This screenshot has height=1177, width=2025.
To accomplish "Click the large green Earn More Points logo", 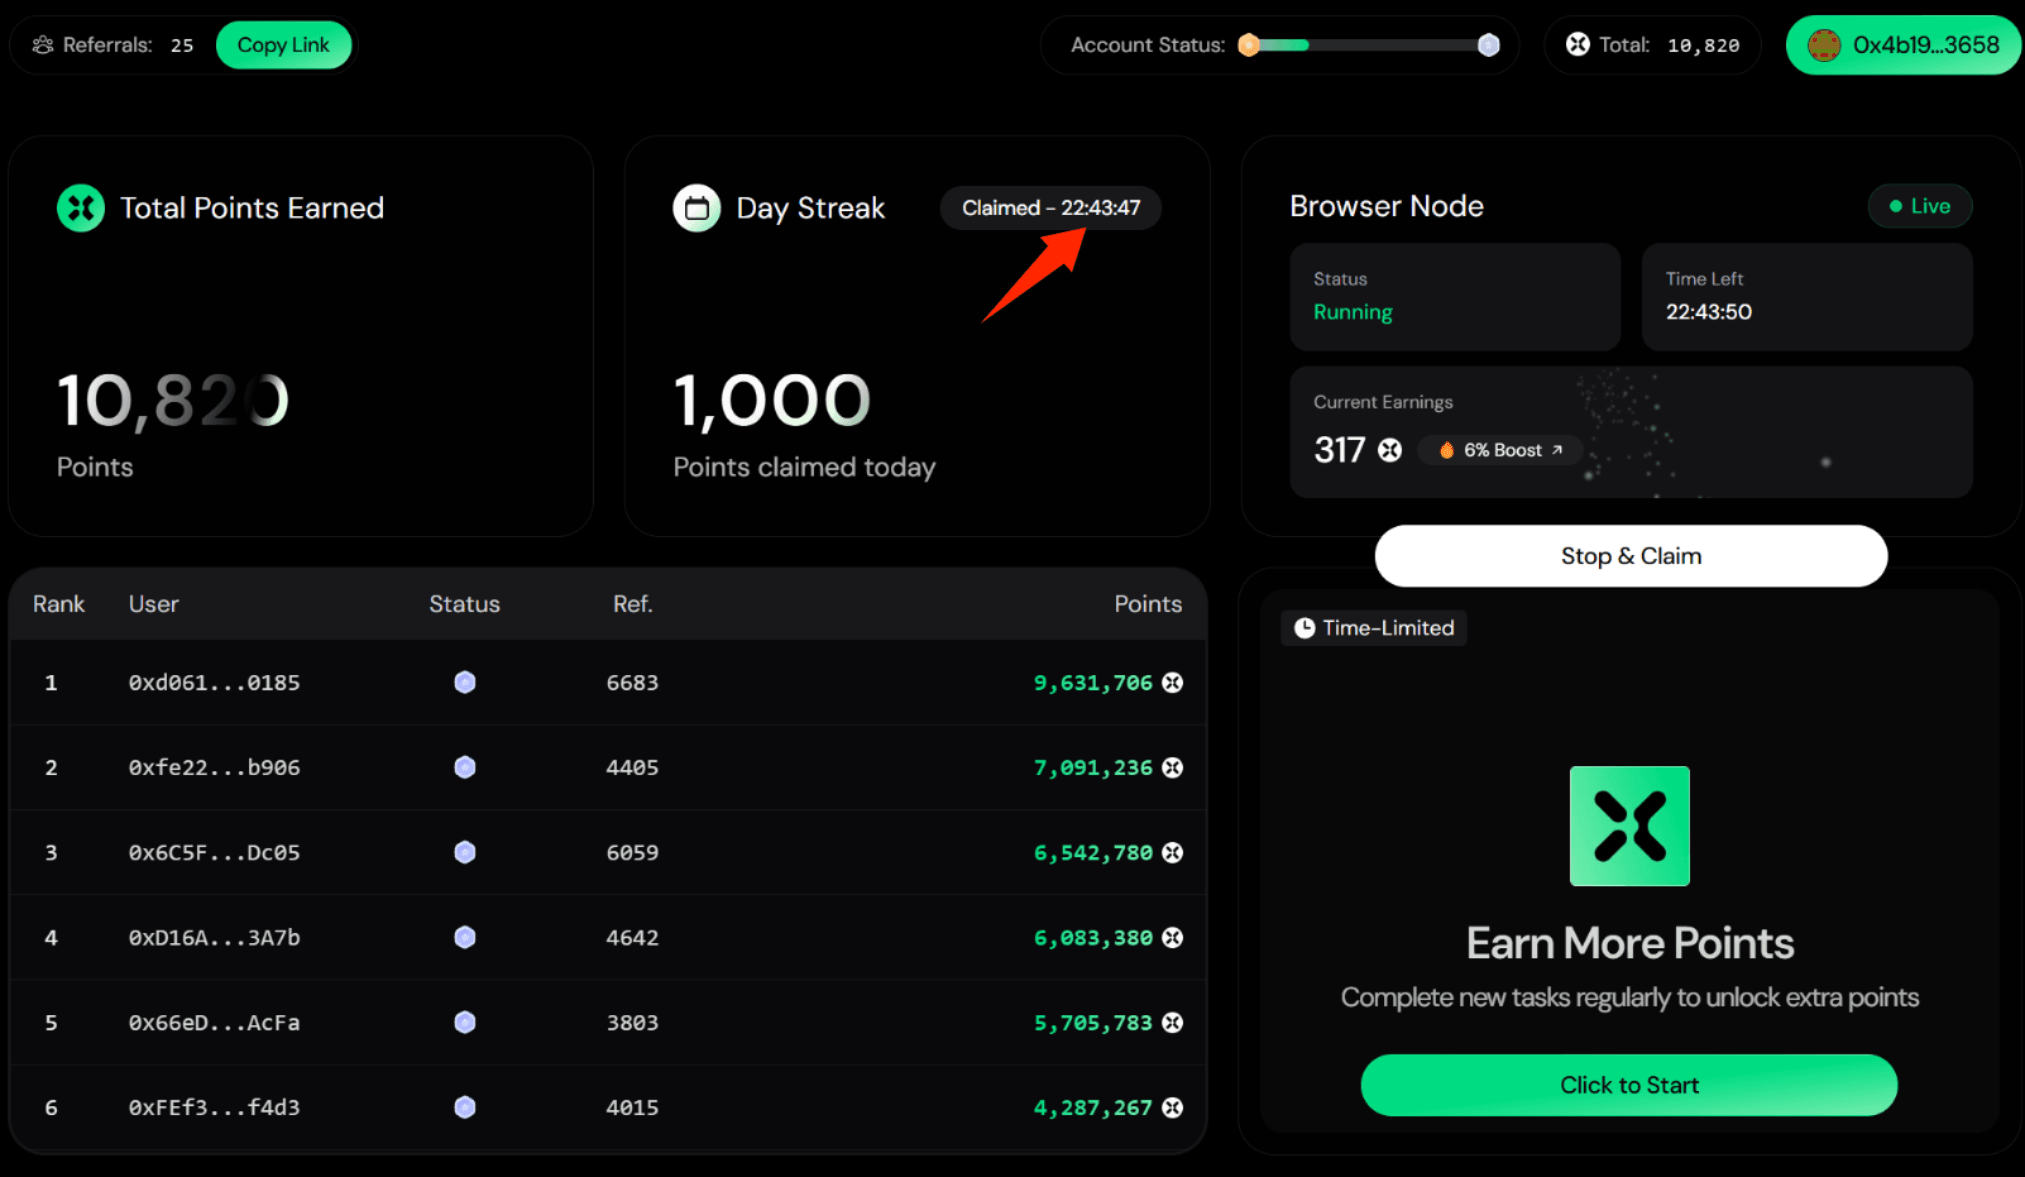I will pyautogui.click(x=1629, y=826).
